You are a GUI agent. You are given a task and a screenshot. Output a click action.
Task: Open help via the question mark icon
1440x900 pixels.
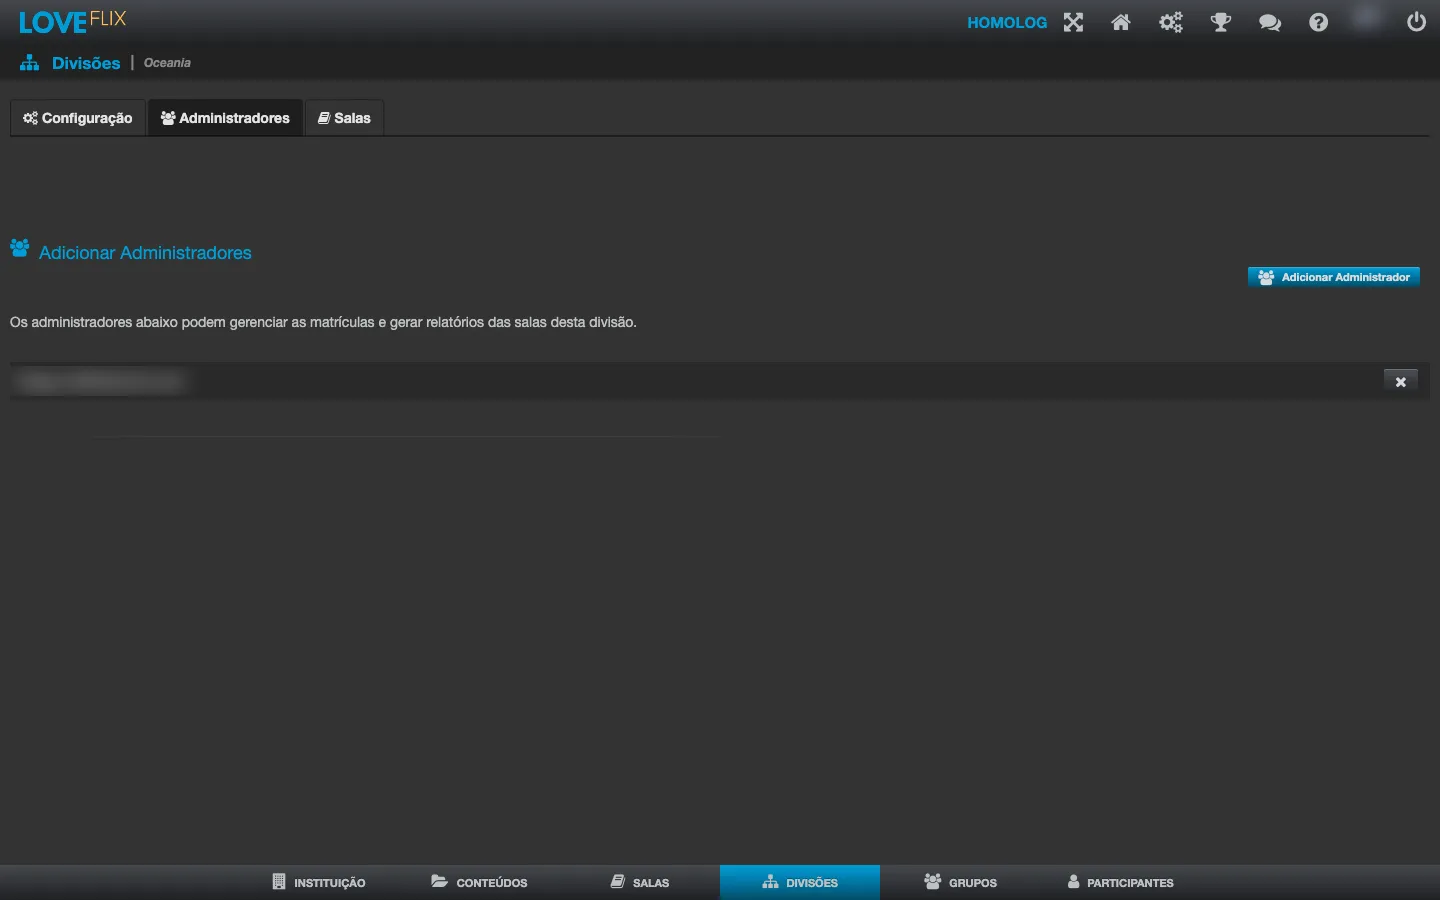(x=1319, y=22)
